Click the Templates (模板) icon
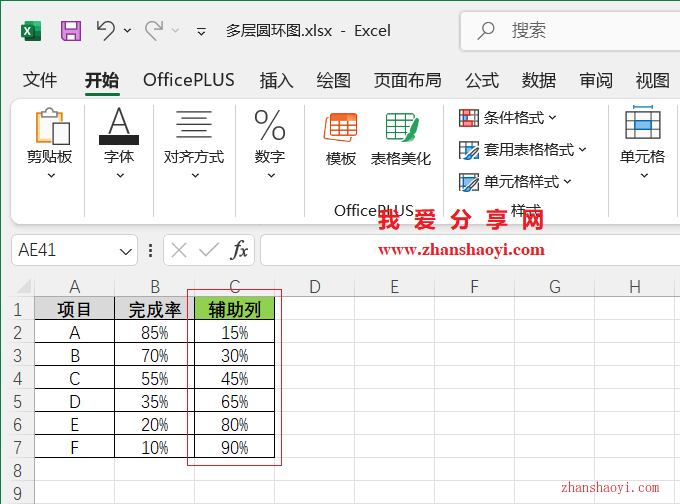The height and width of the screenshot is (504, 680). point(341,128)
